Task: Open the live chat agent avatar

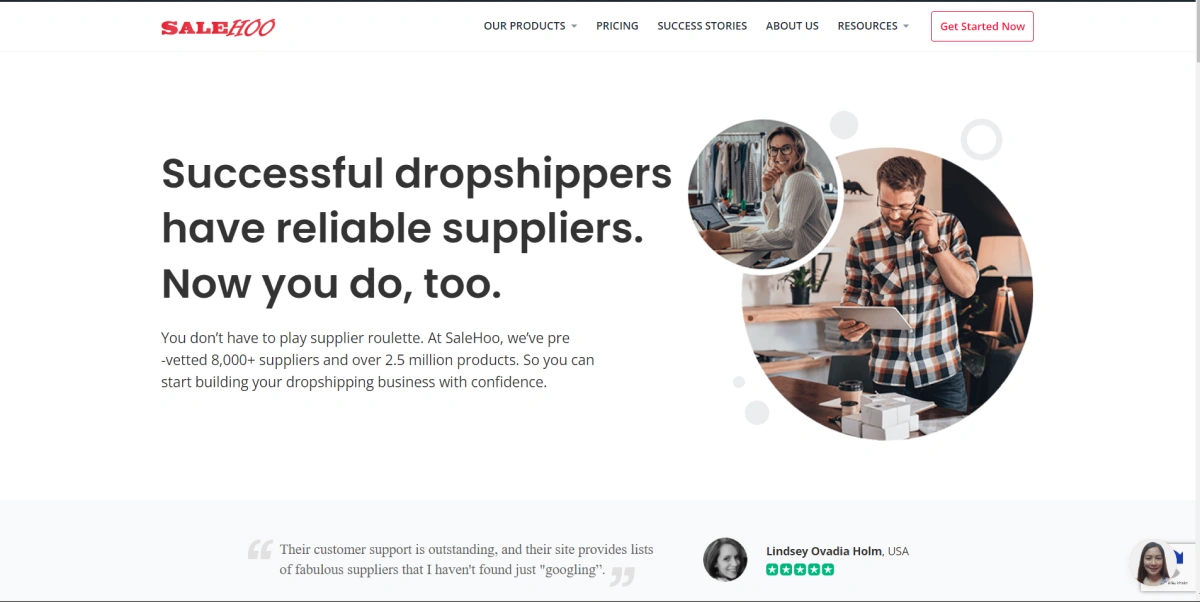Action: pyautogui.click(x=1152, y=563)
